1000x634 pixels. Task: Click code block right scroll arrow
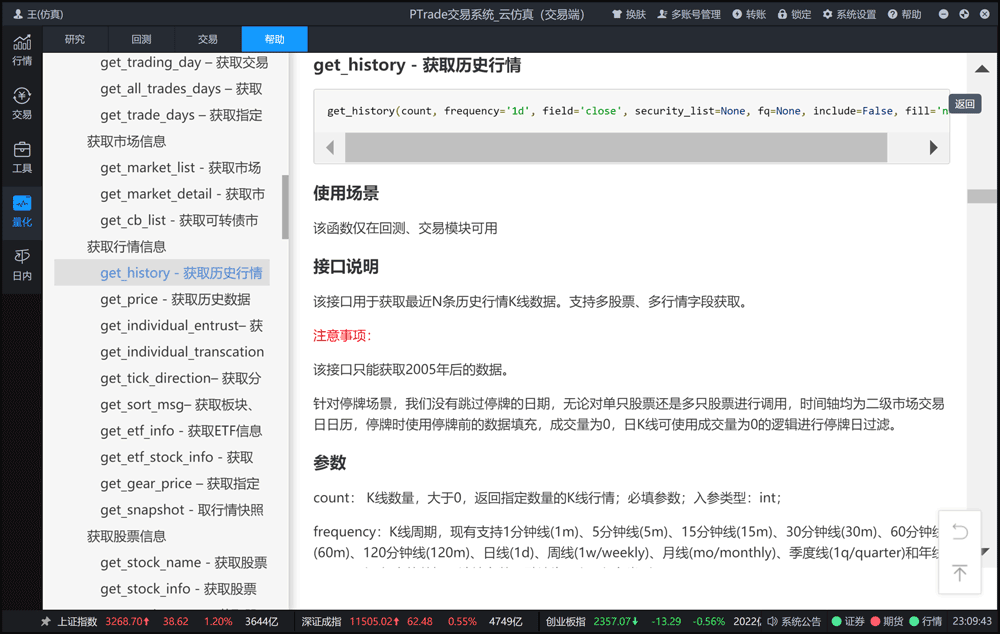tap(933, 148)
